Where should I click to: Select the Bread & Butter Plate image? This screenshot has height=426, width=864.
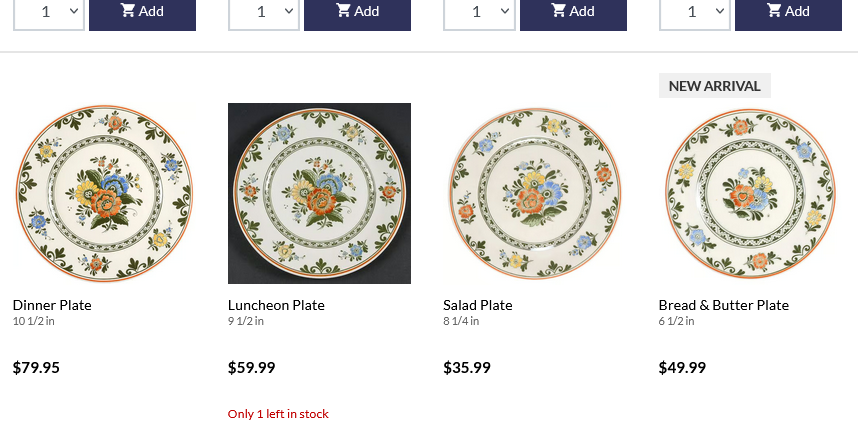(x=750, y=193)
